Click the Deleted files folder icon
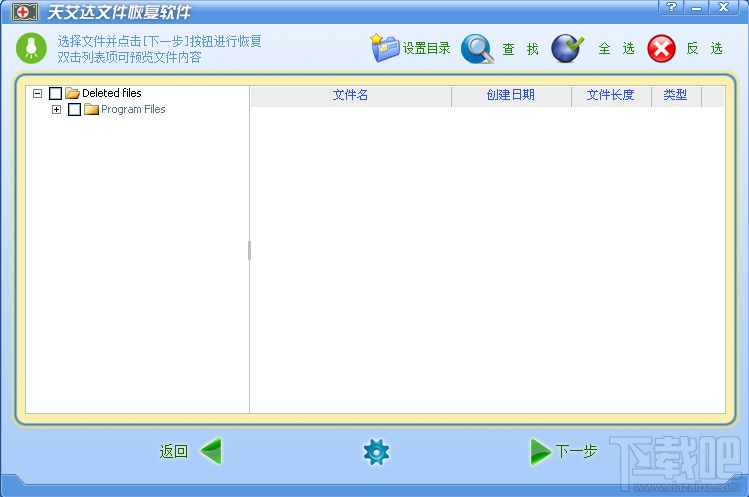The width and height of the screenshot is (749, 497). click(x=72, y=93)
